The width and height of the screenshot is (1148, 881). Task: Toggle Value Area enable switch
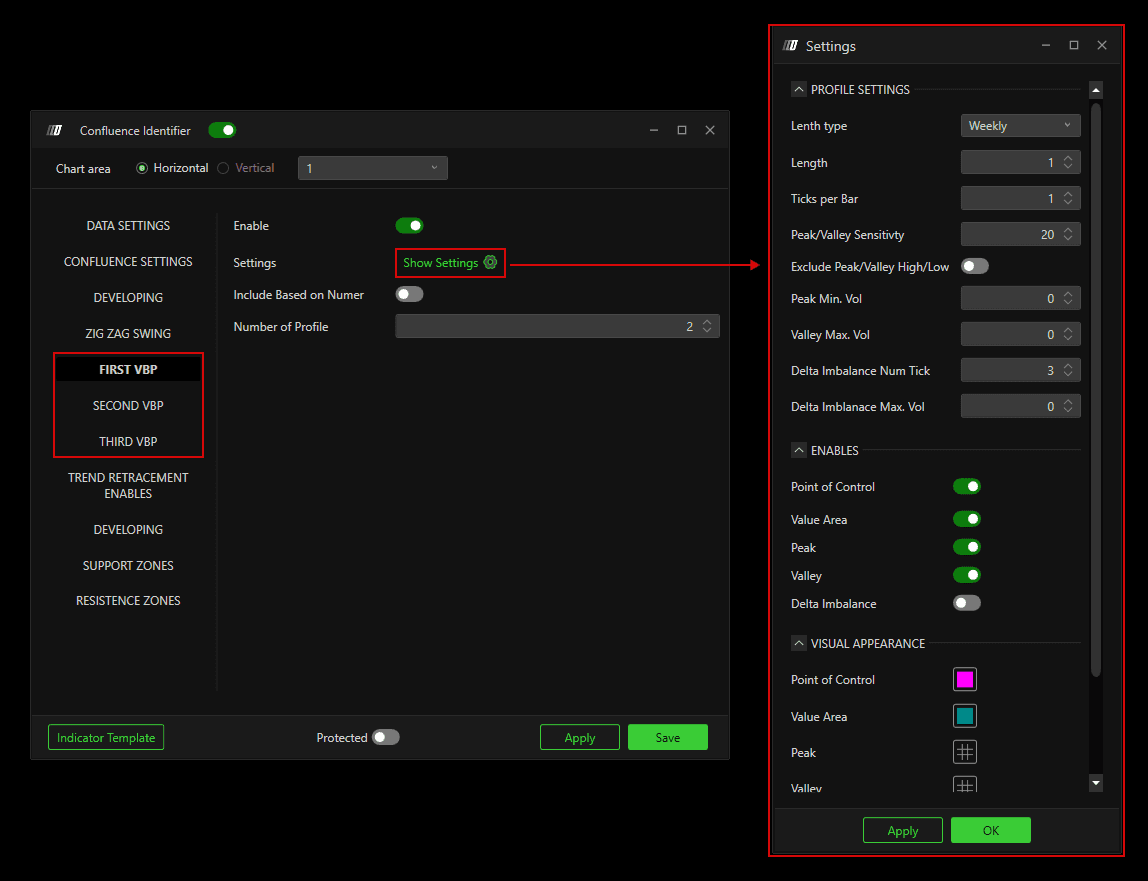(966, 519)
